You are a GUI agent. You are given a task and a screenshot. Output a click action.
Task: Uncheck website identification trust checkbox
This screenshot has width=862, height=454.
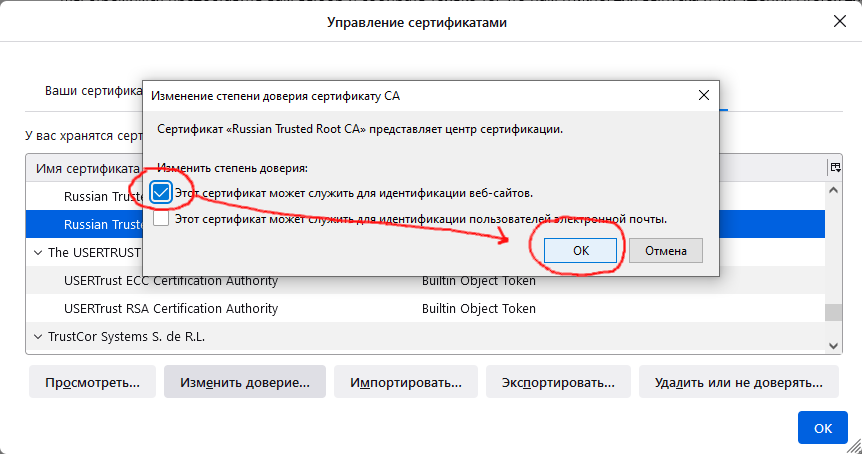tap(161, 193)
